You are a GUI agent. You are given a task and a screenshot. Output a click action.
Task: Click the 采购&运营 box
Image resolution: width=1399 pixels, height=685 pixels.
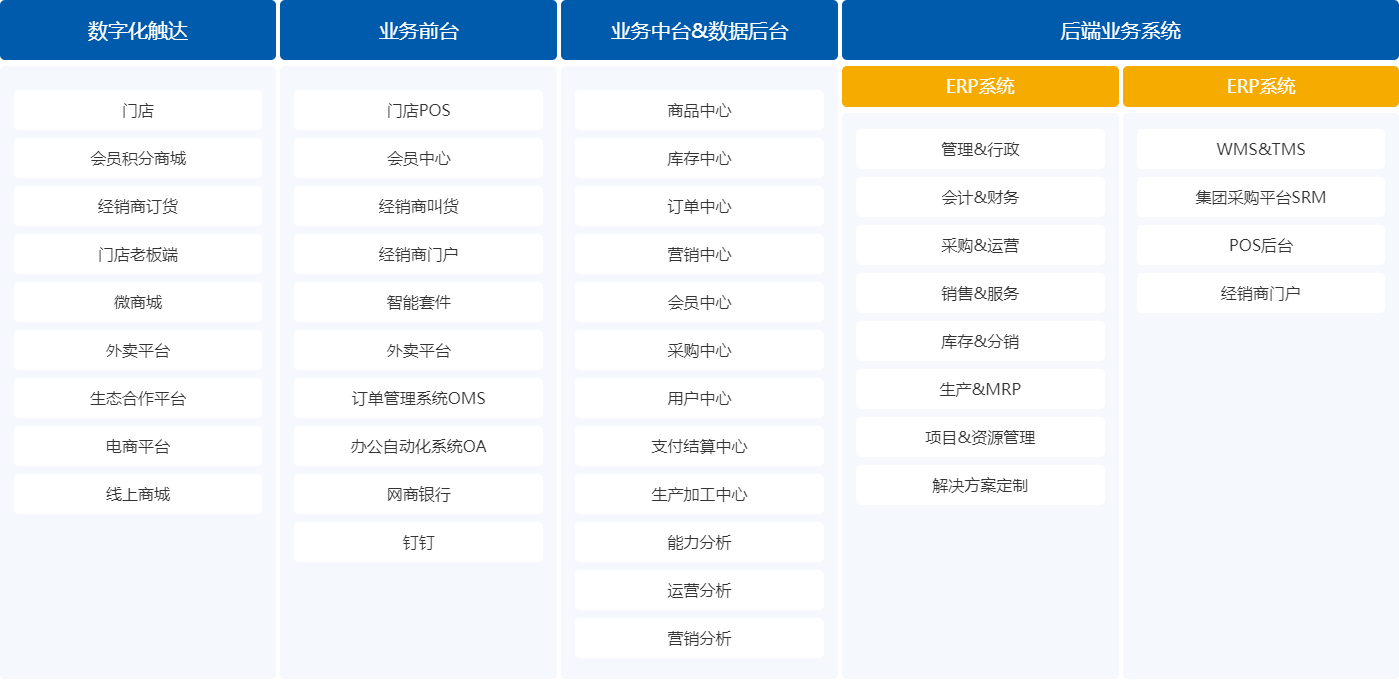point(980,245)
